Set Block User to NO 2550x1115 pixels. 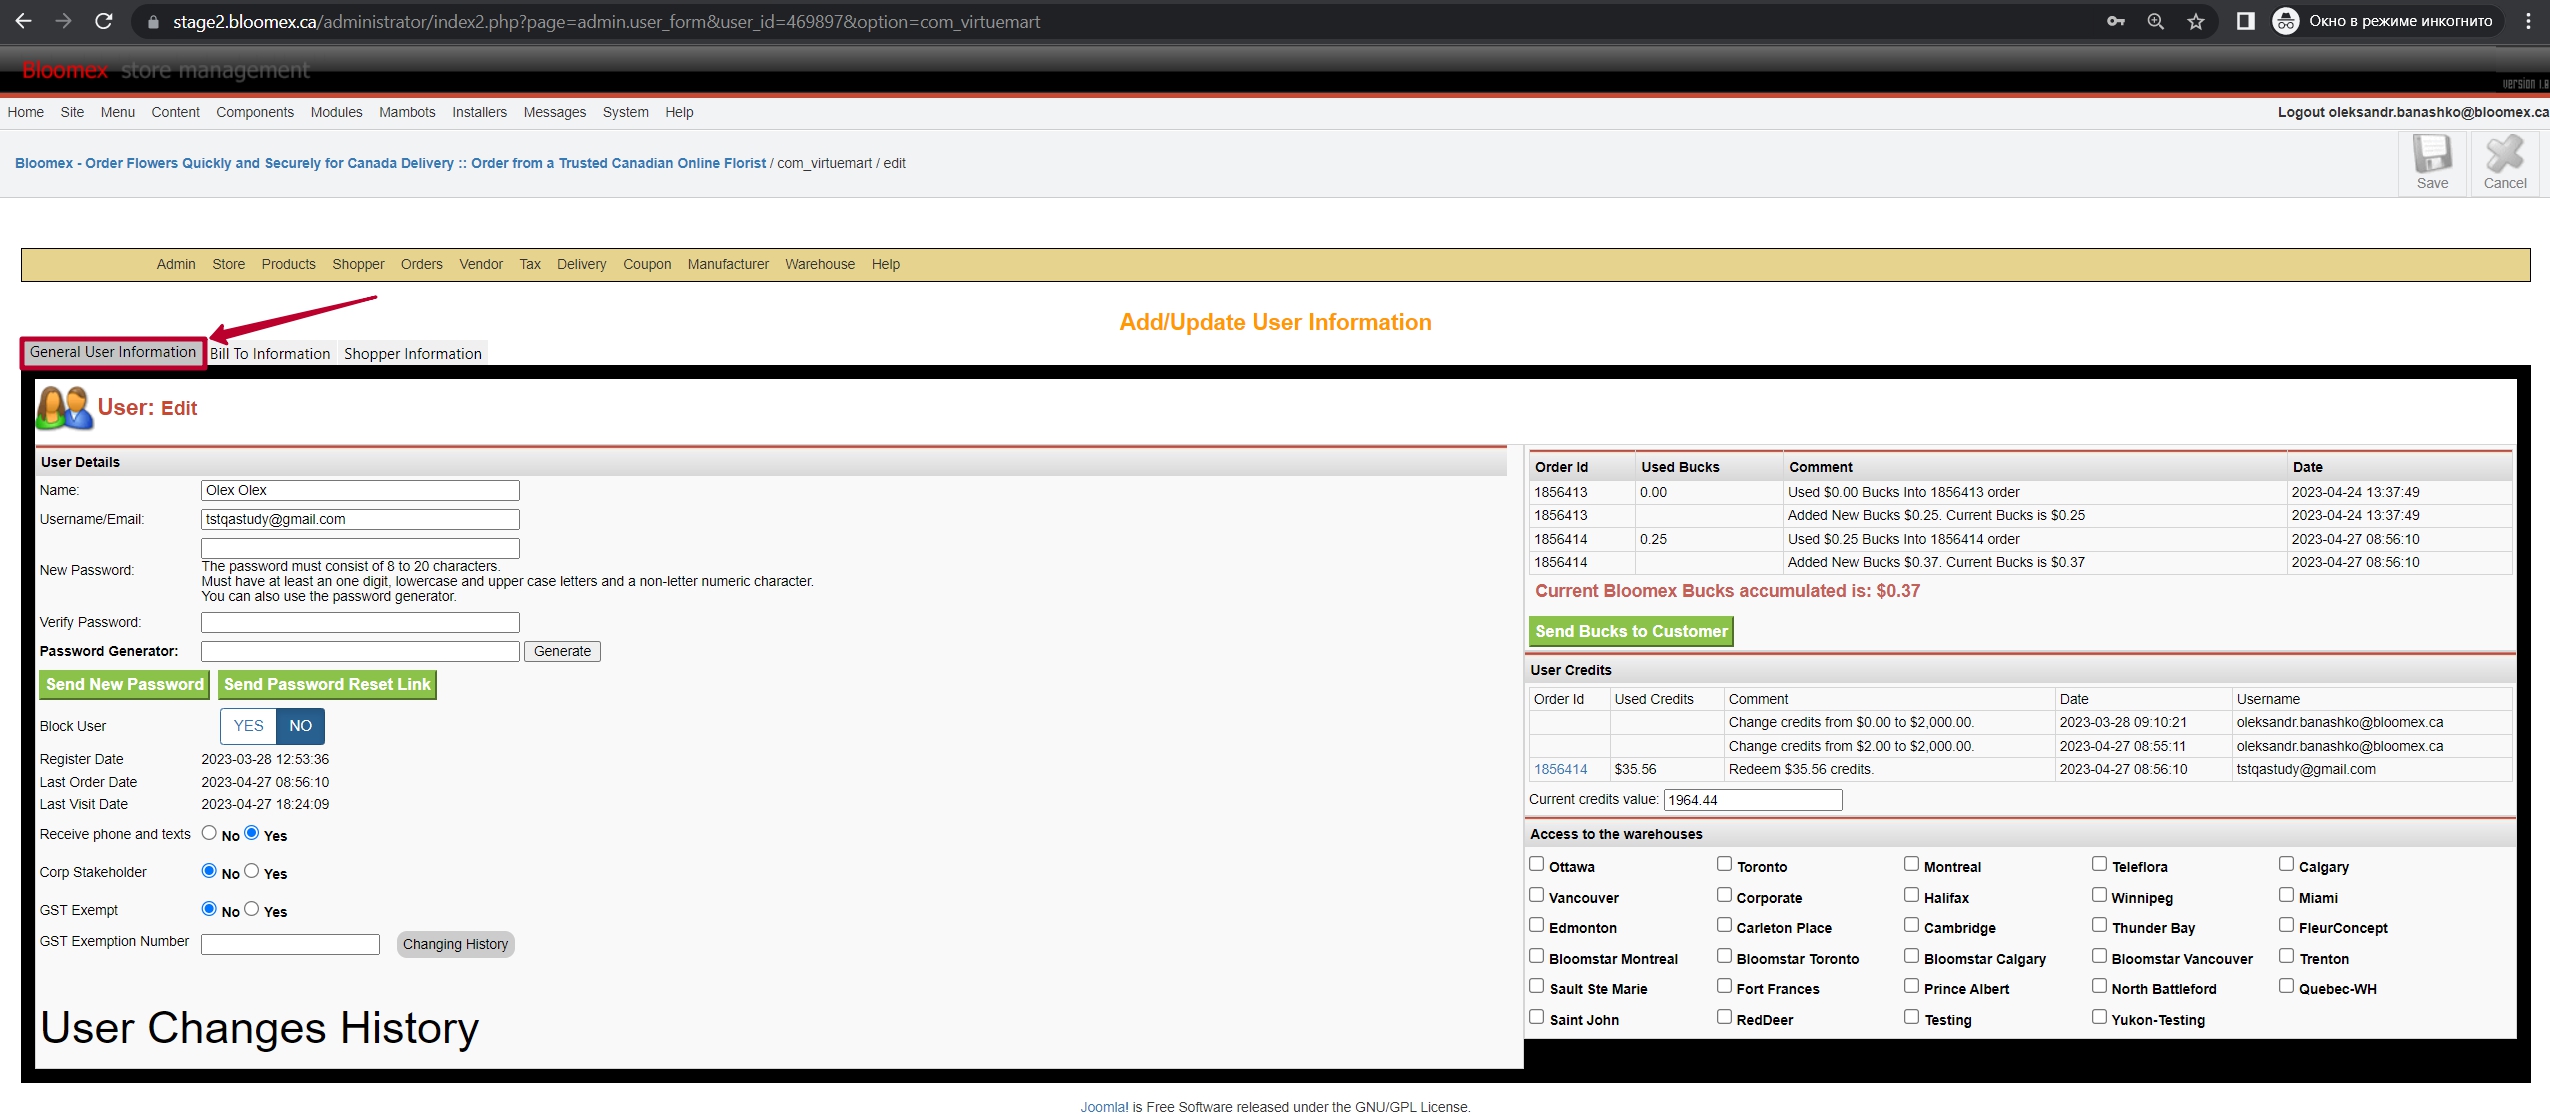click(x=300, y=726)
